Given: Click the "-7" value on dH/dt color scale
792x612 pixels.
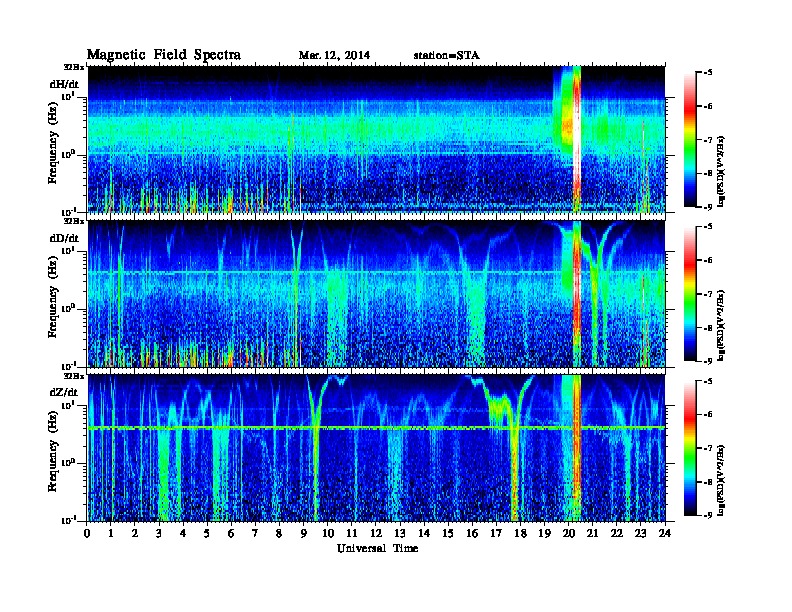Looking at the screenshot, I should pyautogui.click(x=708, y=140).
